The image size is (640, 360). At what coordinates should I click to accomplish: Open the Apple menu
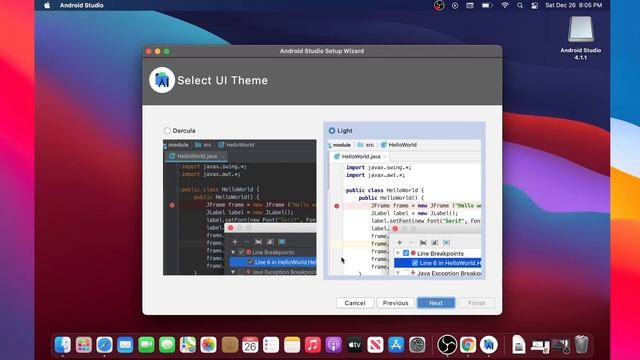[x=47, y=5]
